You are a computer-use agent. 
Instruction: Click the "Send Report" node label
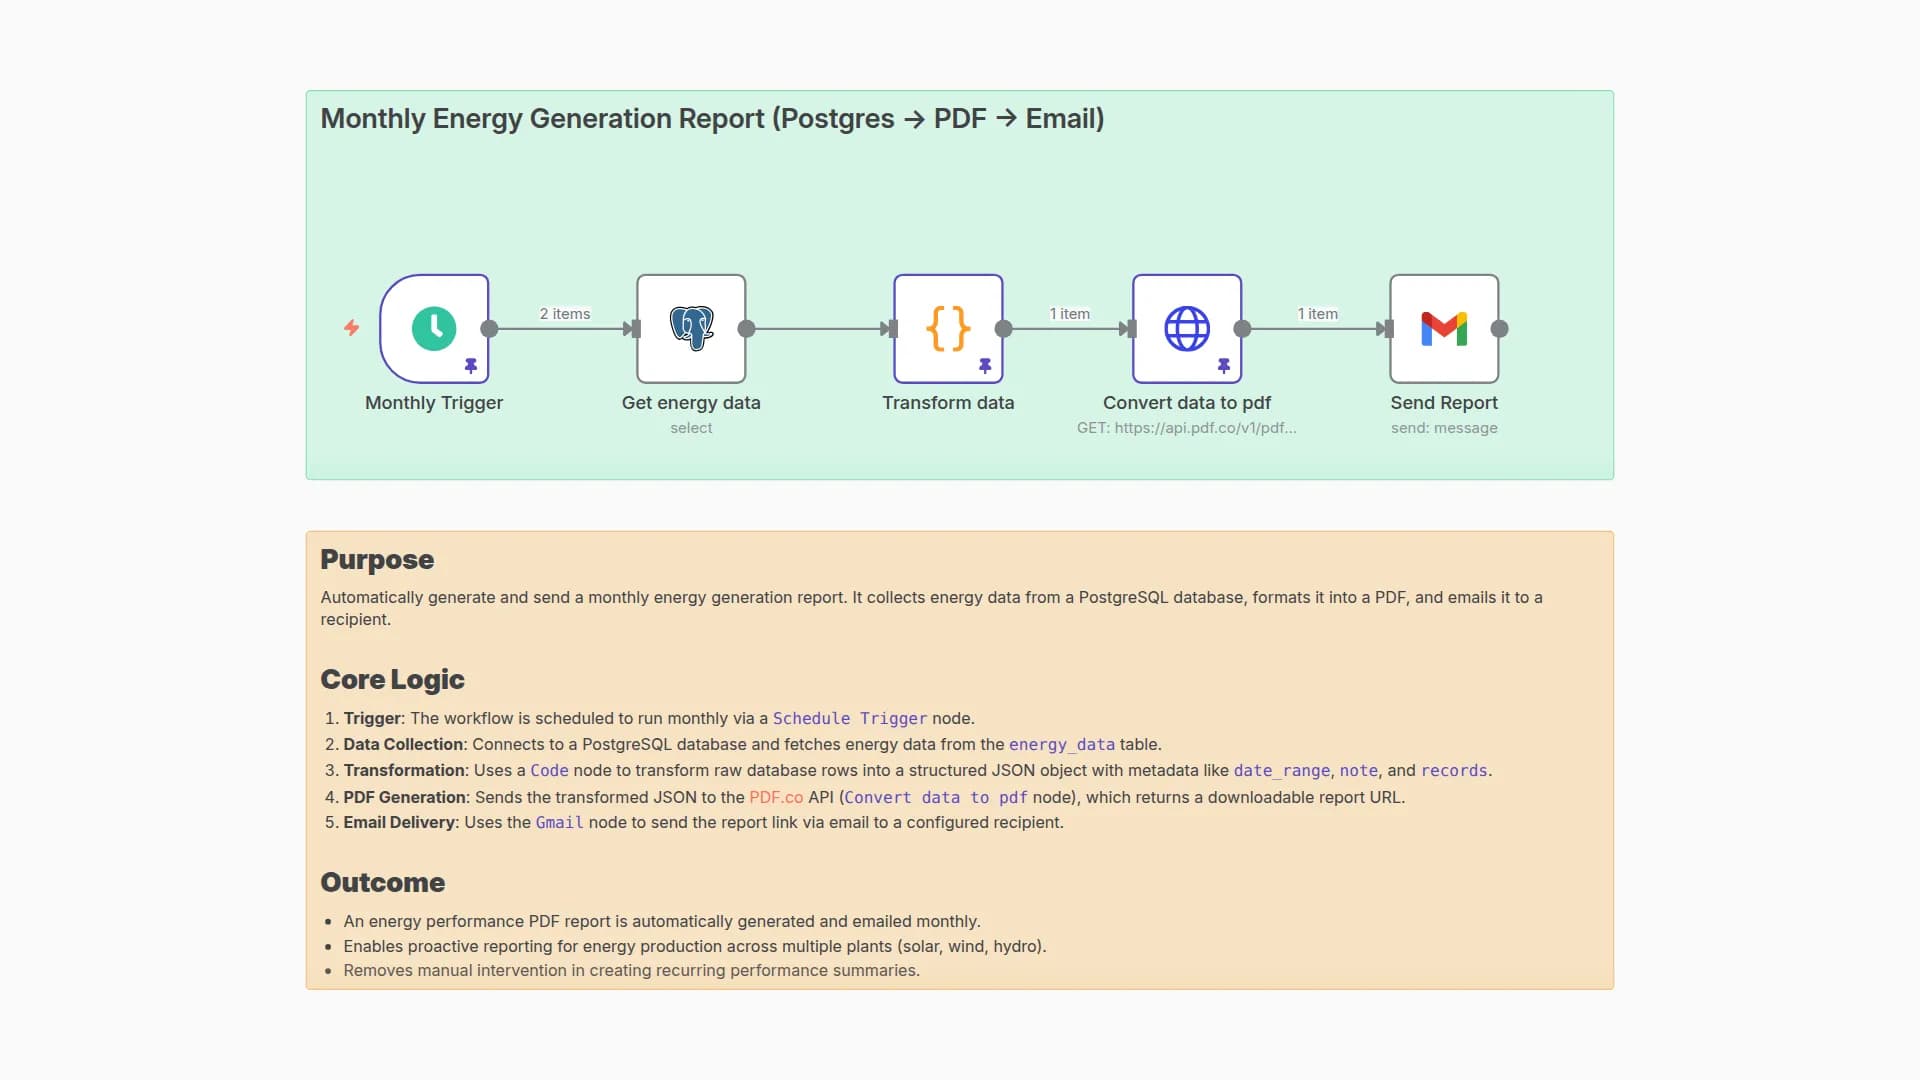click(x=1444, y=403)
